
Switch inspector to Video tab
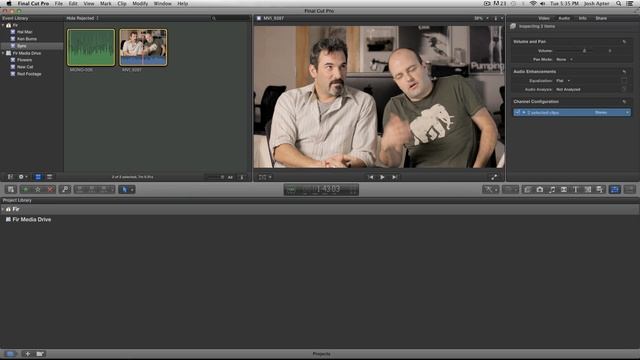(x=544, y=18)
